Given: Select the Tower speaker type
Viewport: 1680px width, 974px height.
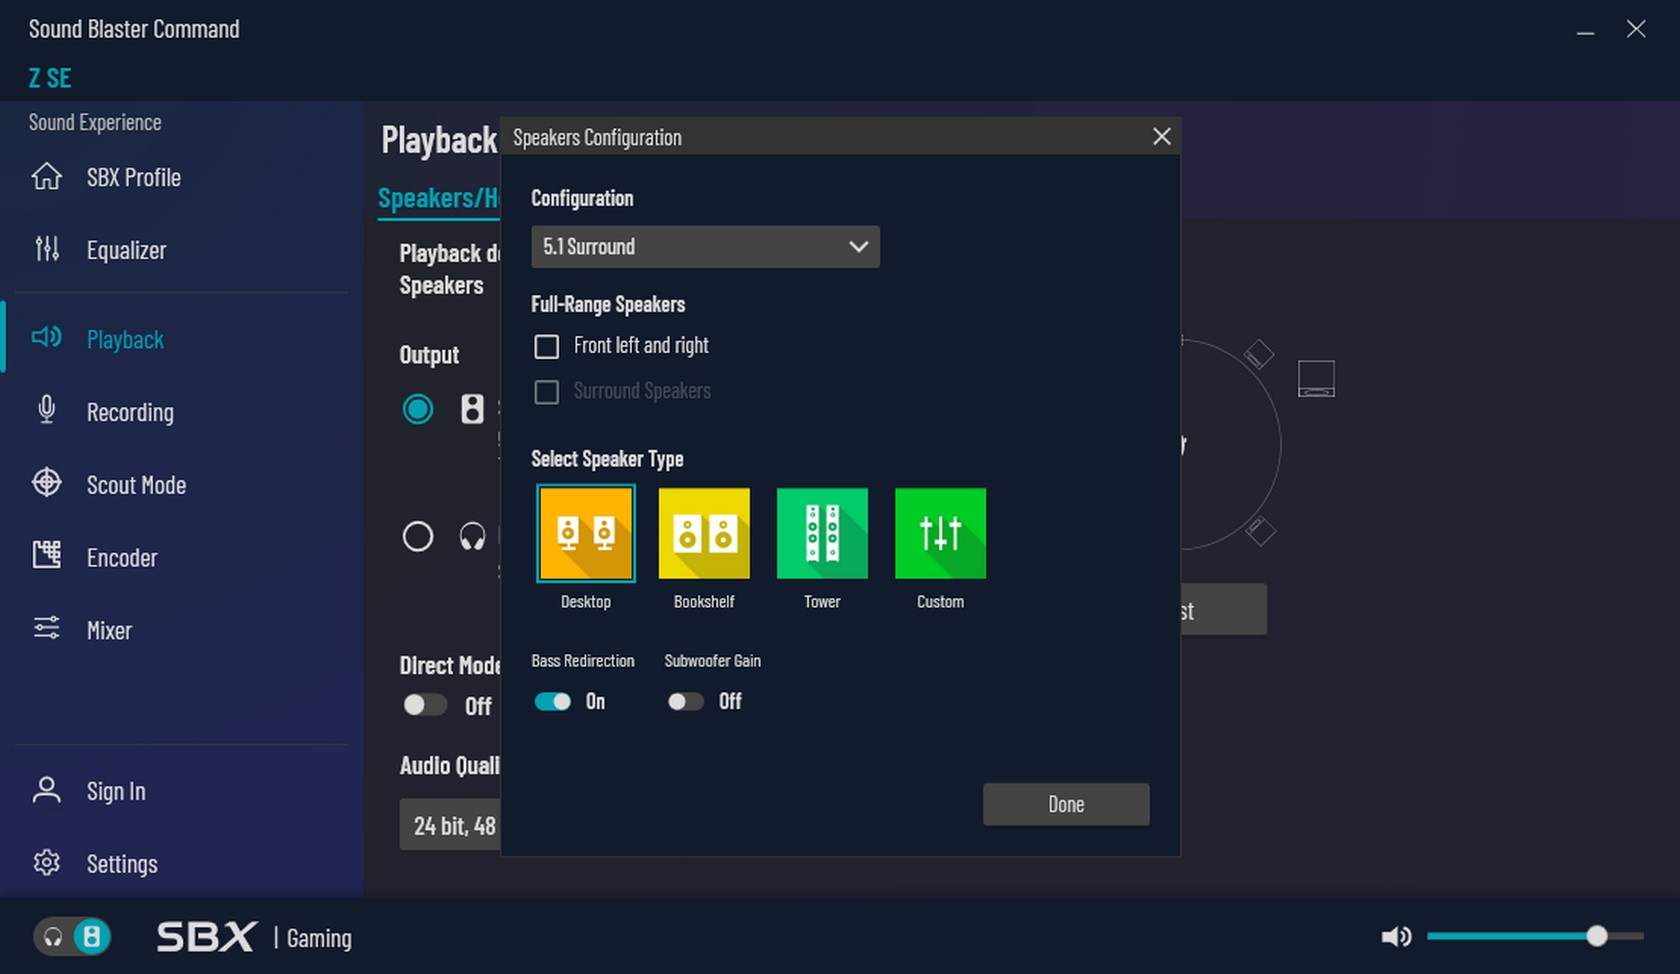Looking at the screenshot, I should pos(822,533).
